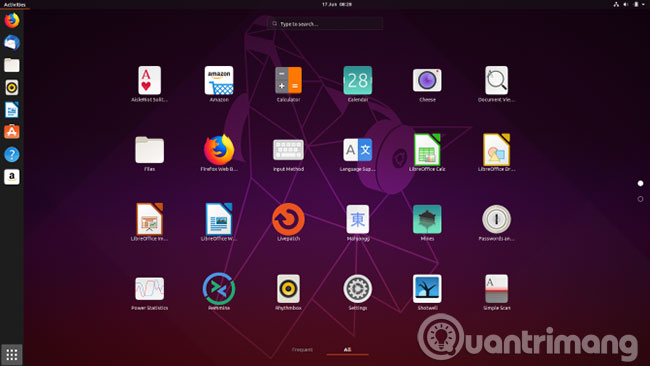Launch LibreOffice Writer from the grid
650x366 pixels.
click(219, 219)
